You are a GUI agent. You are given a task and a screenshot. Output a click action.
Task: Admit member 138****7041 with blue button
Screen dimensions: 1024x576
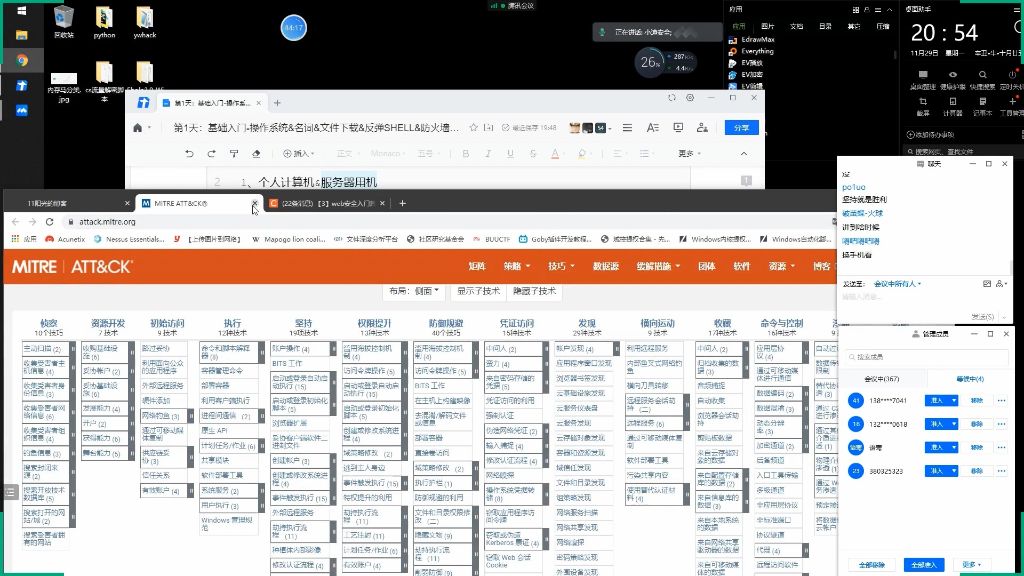tap(937, 400)
